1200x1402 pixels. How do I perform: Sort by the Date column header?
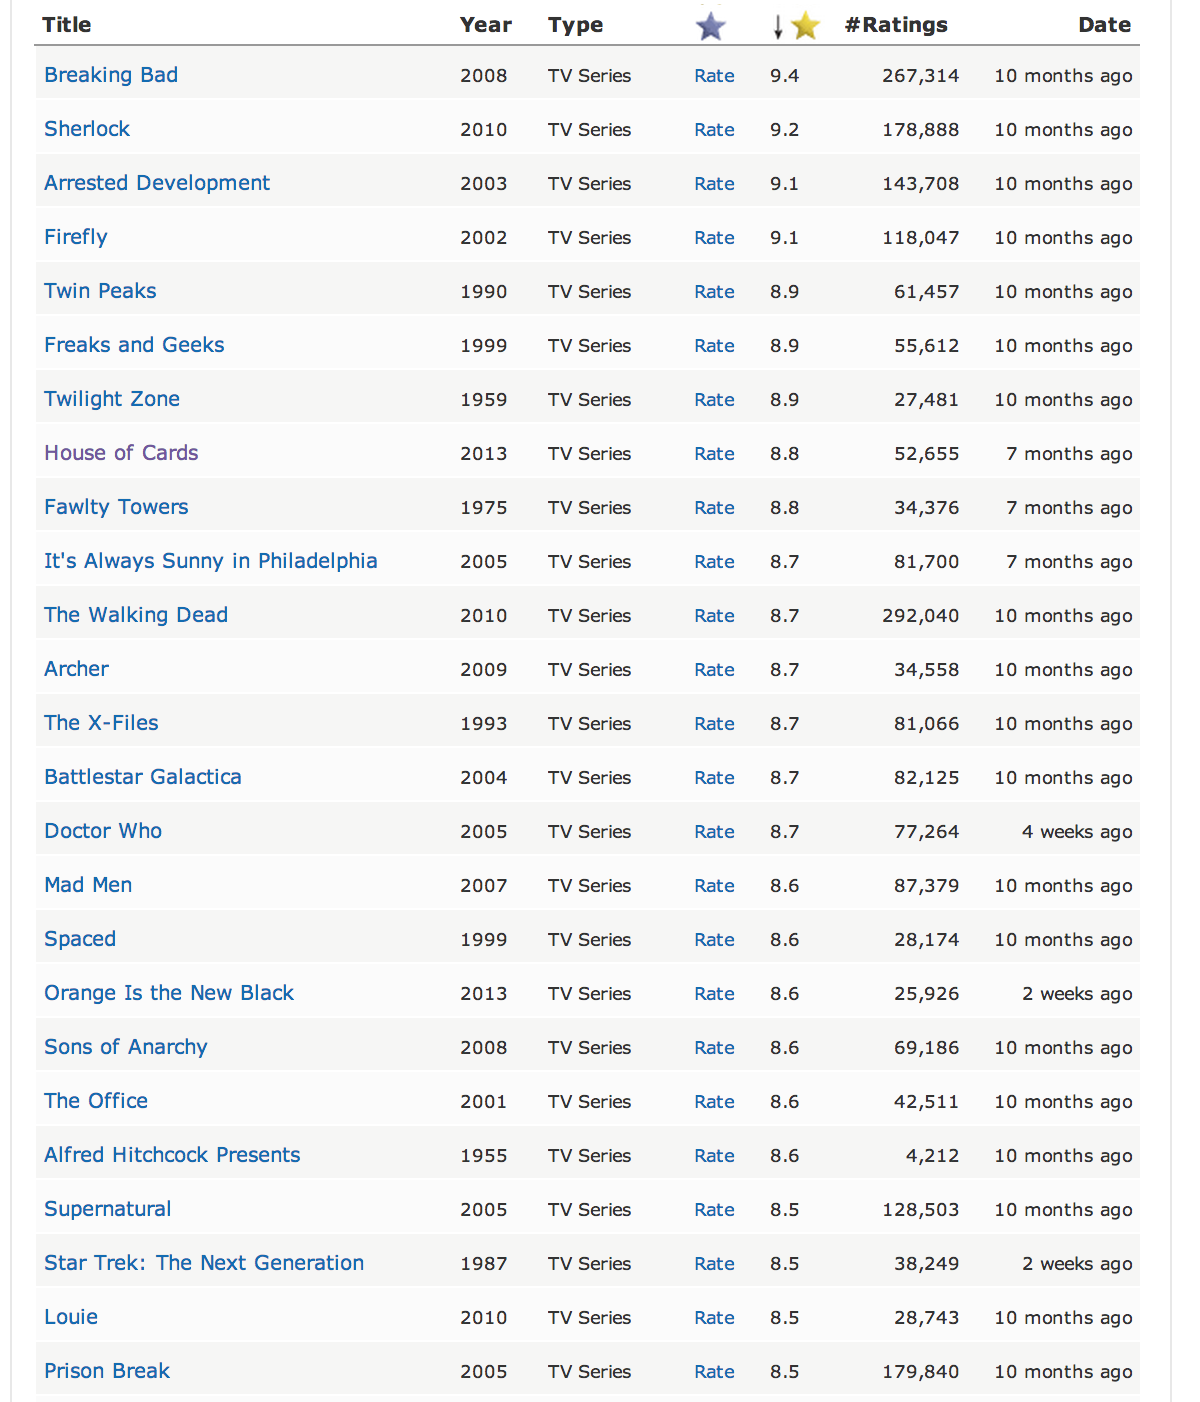click(x=1105, y=25)
